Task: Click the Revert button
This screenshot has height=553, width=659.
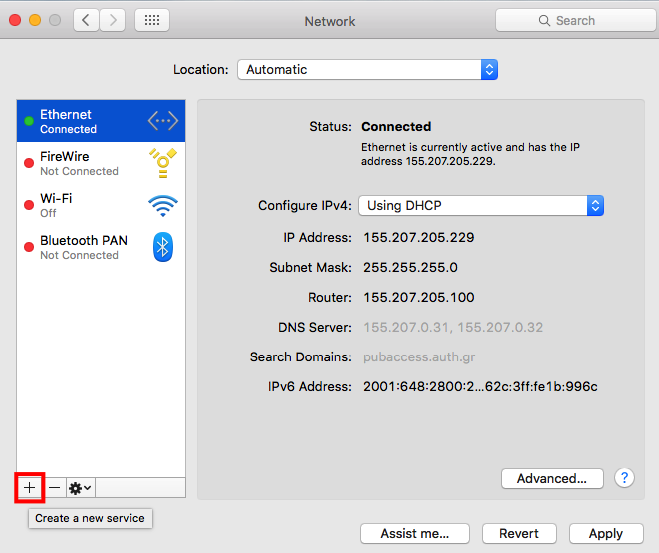Action: [519, 533]
